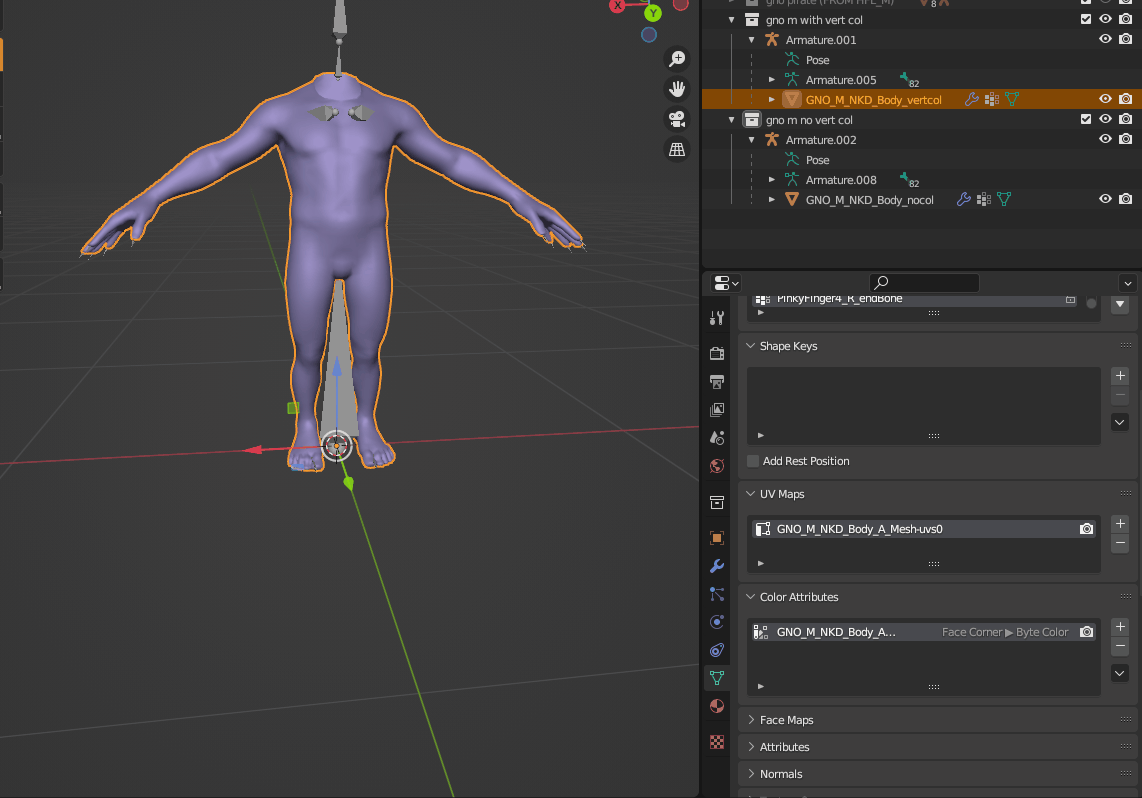Hide Armature.001 in viewport via eye icon
This screenshot has height=798, width=1142.
pyautogui.click(x=1106, y=39)
